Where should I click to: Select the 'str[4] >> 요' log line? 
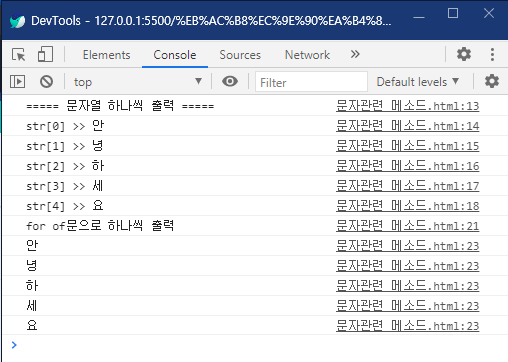65,206
